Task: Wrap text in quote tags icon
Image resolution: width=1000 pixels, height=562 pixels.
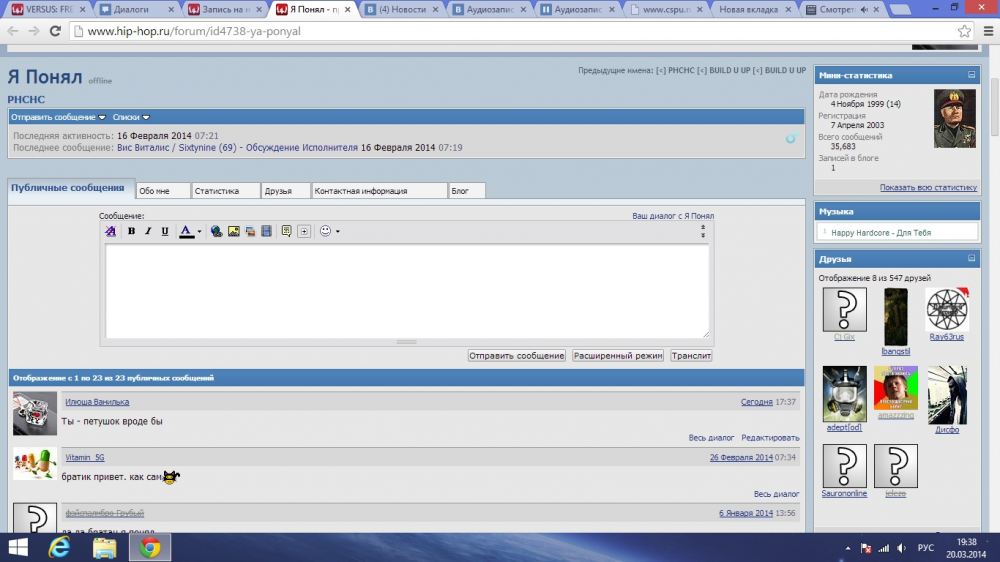Action: point(286,231)
